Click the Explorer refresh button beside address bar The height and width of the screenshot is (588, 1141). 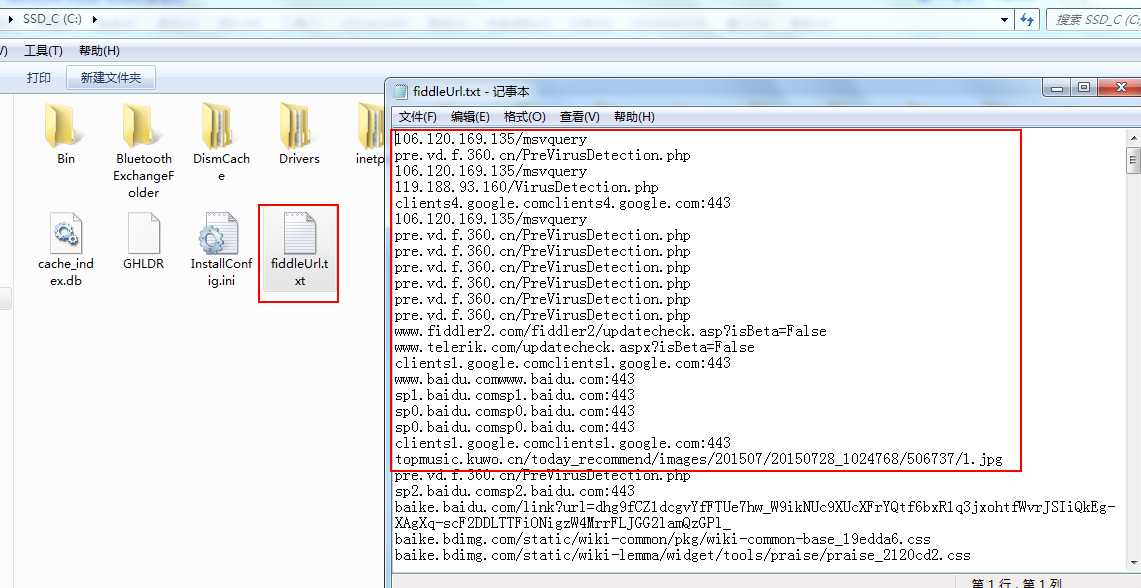point(1027,20)
